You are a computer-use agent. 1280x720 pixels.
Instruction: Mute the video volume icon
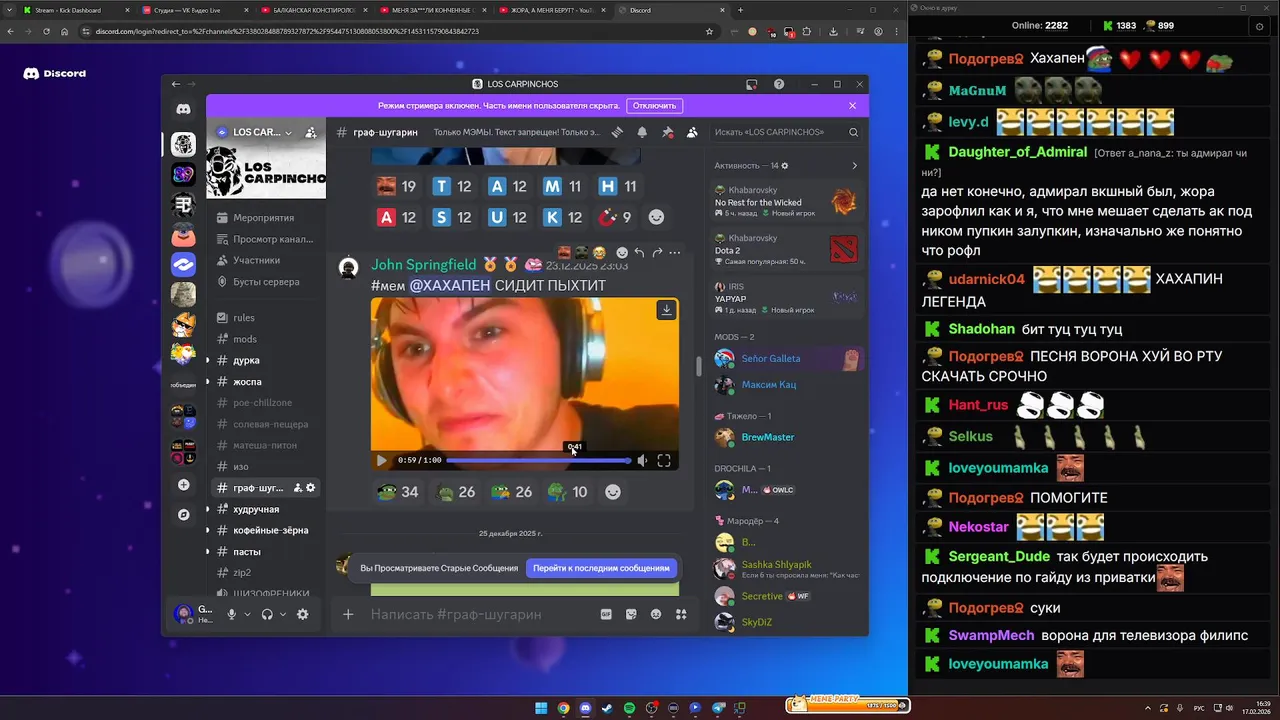point(642,460)
